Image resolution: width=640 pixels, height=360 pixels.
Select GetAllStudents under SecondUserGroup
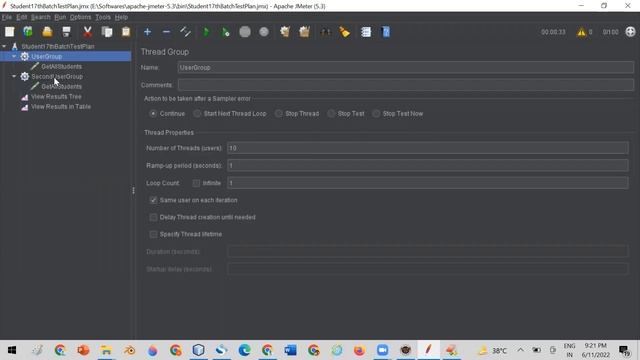pyautogui.click(x=61, y=87)
